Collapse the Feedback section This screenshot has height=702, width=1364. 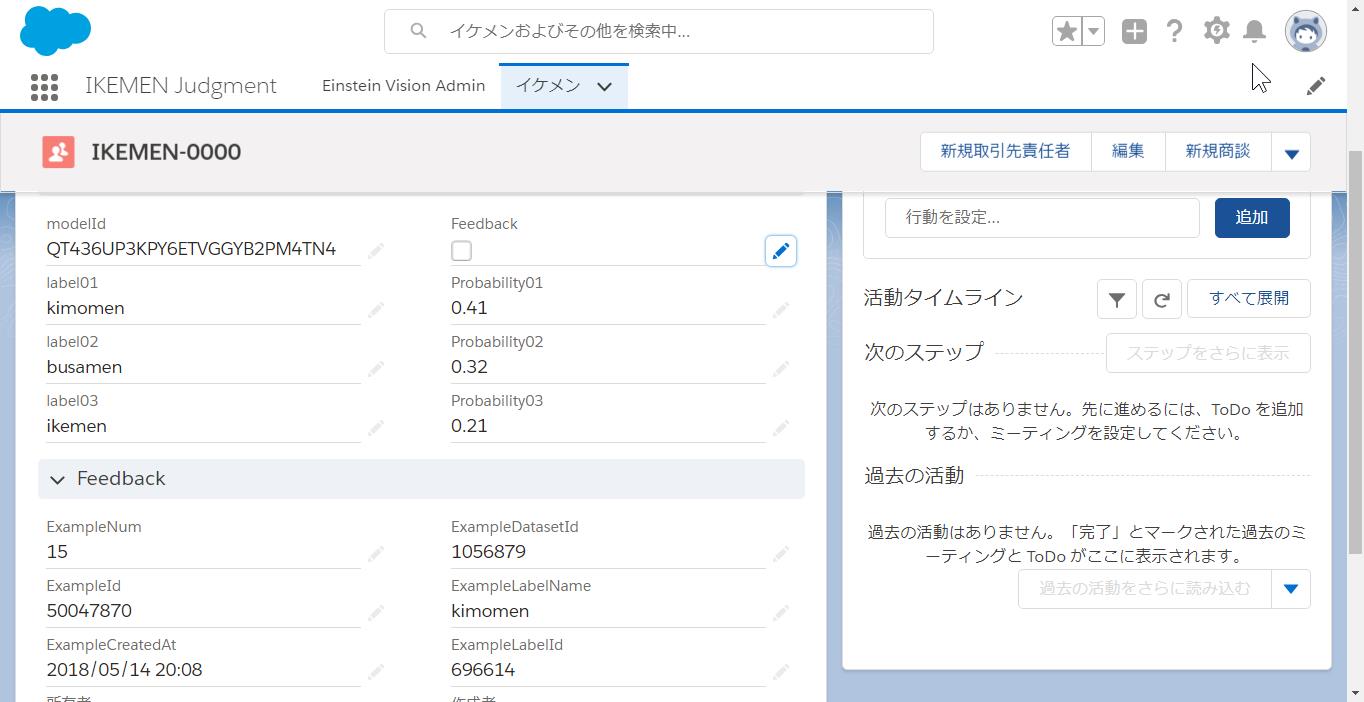click(x=57, y=480)
